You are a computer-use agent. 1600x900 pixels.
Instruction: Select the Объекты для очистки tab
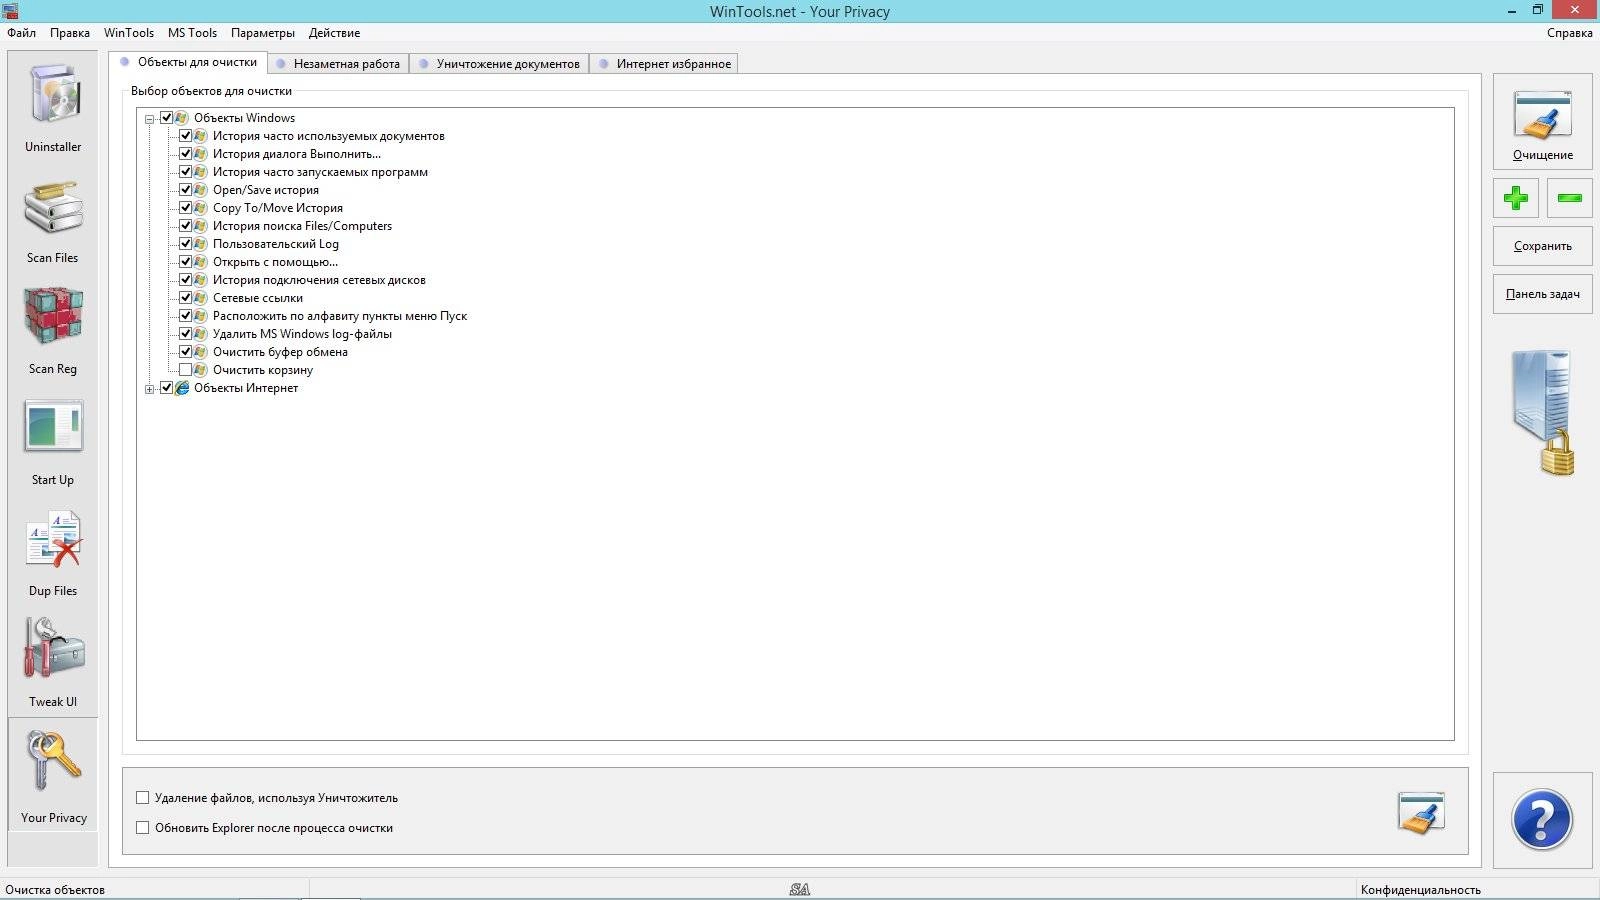pos(189,62)
